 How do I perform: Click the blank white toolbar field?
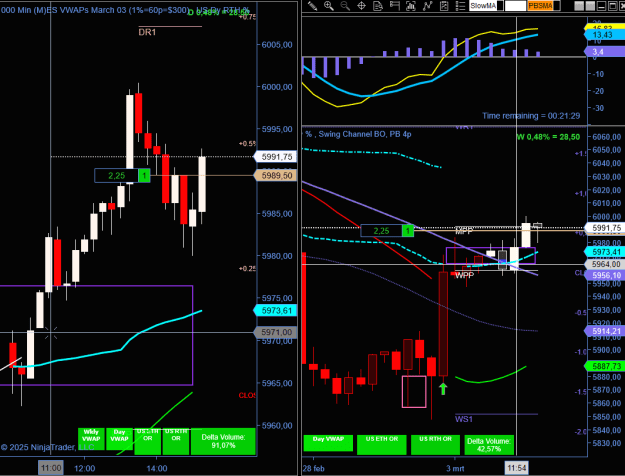pos(515,6)
